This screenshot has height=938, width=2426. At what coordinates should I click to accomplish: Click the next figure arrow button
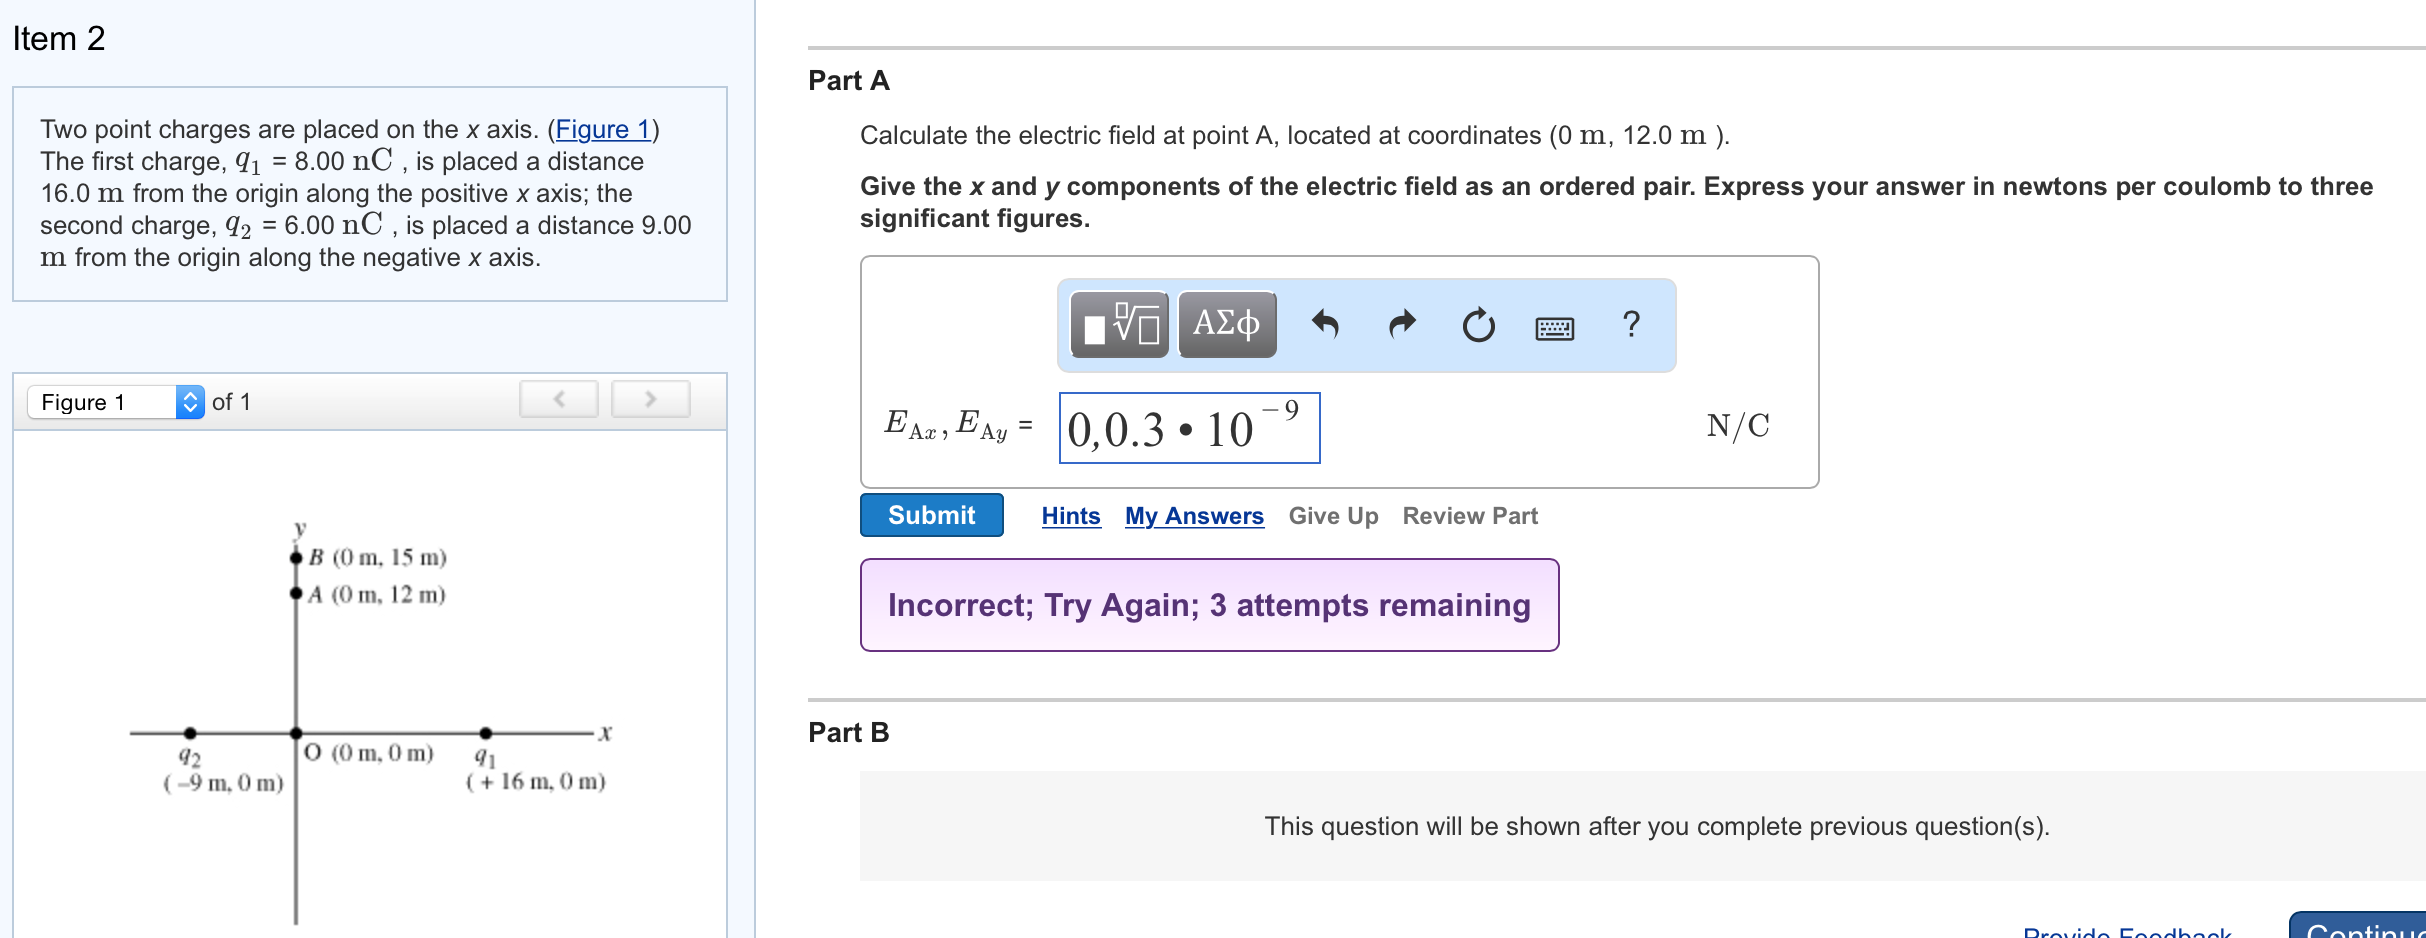tap(651, 398)
